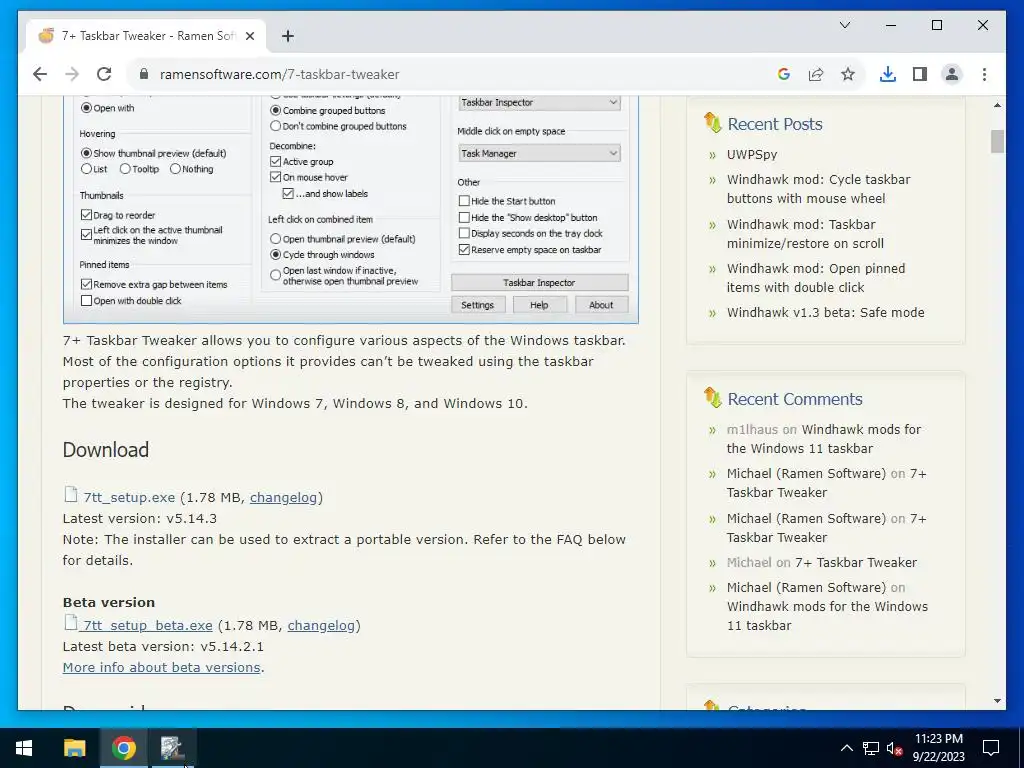Click the page scrollbar thumb
Screen dimensions: 1024x768
click(997, 142)
